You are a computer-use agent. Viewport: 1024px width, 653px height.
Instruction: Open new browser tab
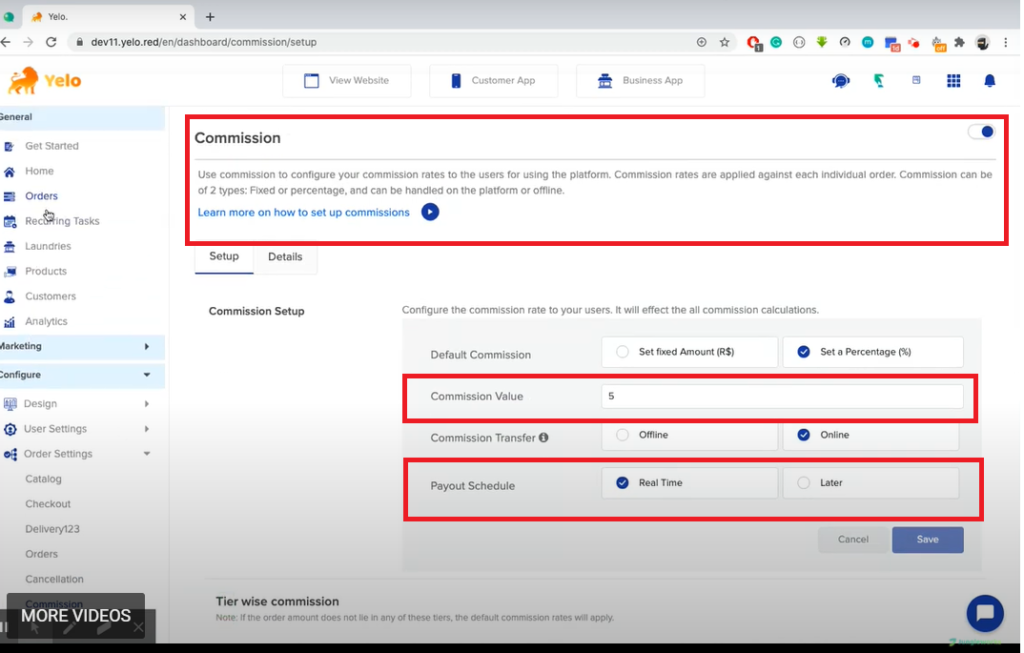(x=210, y=17)
